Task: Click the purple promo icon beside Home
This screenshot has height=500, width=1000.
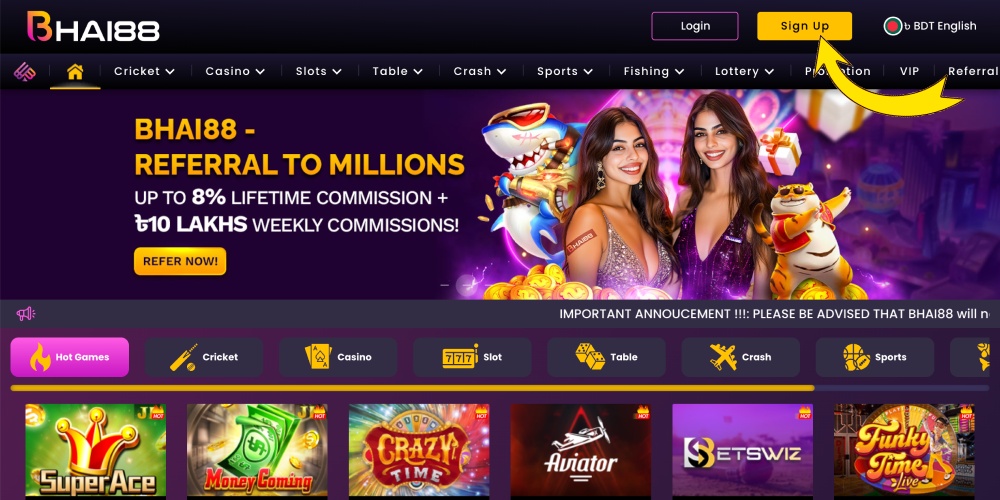Action: click(25, 71)
